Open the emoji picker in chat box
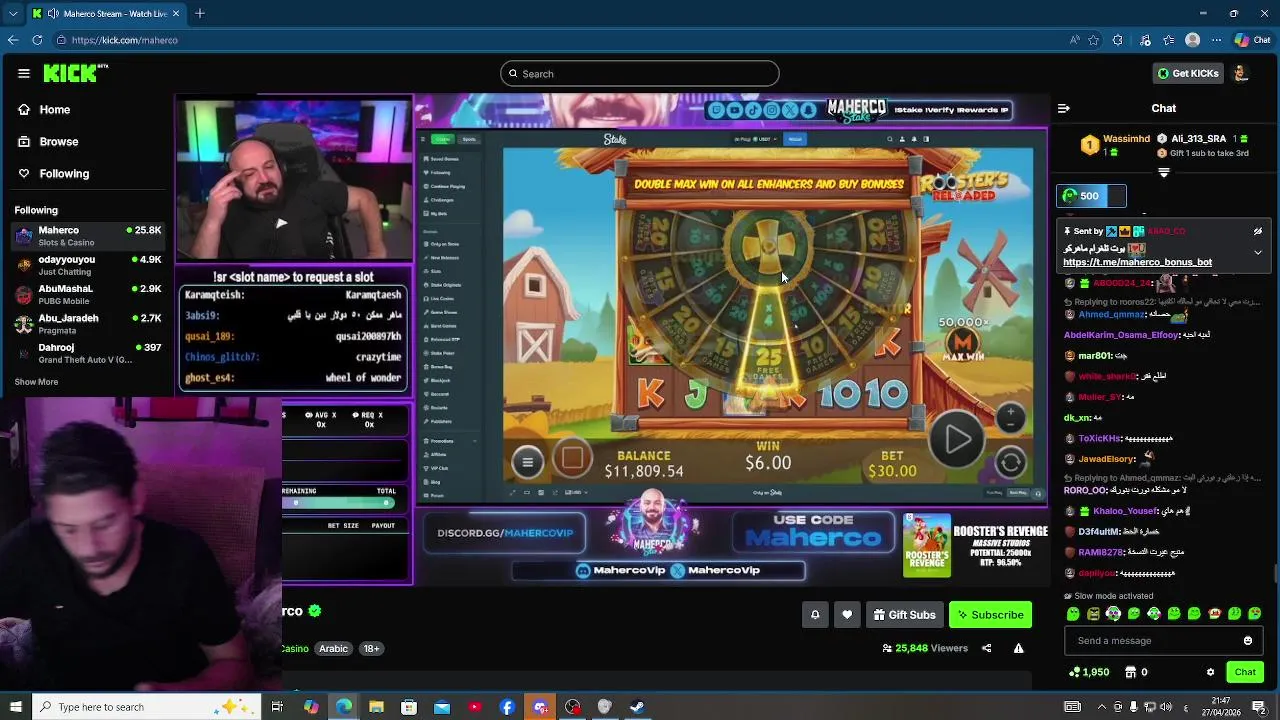The image size is (1280, 720). point(1248,641)
